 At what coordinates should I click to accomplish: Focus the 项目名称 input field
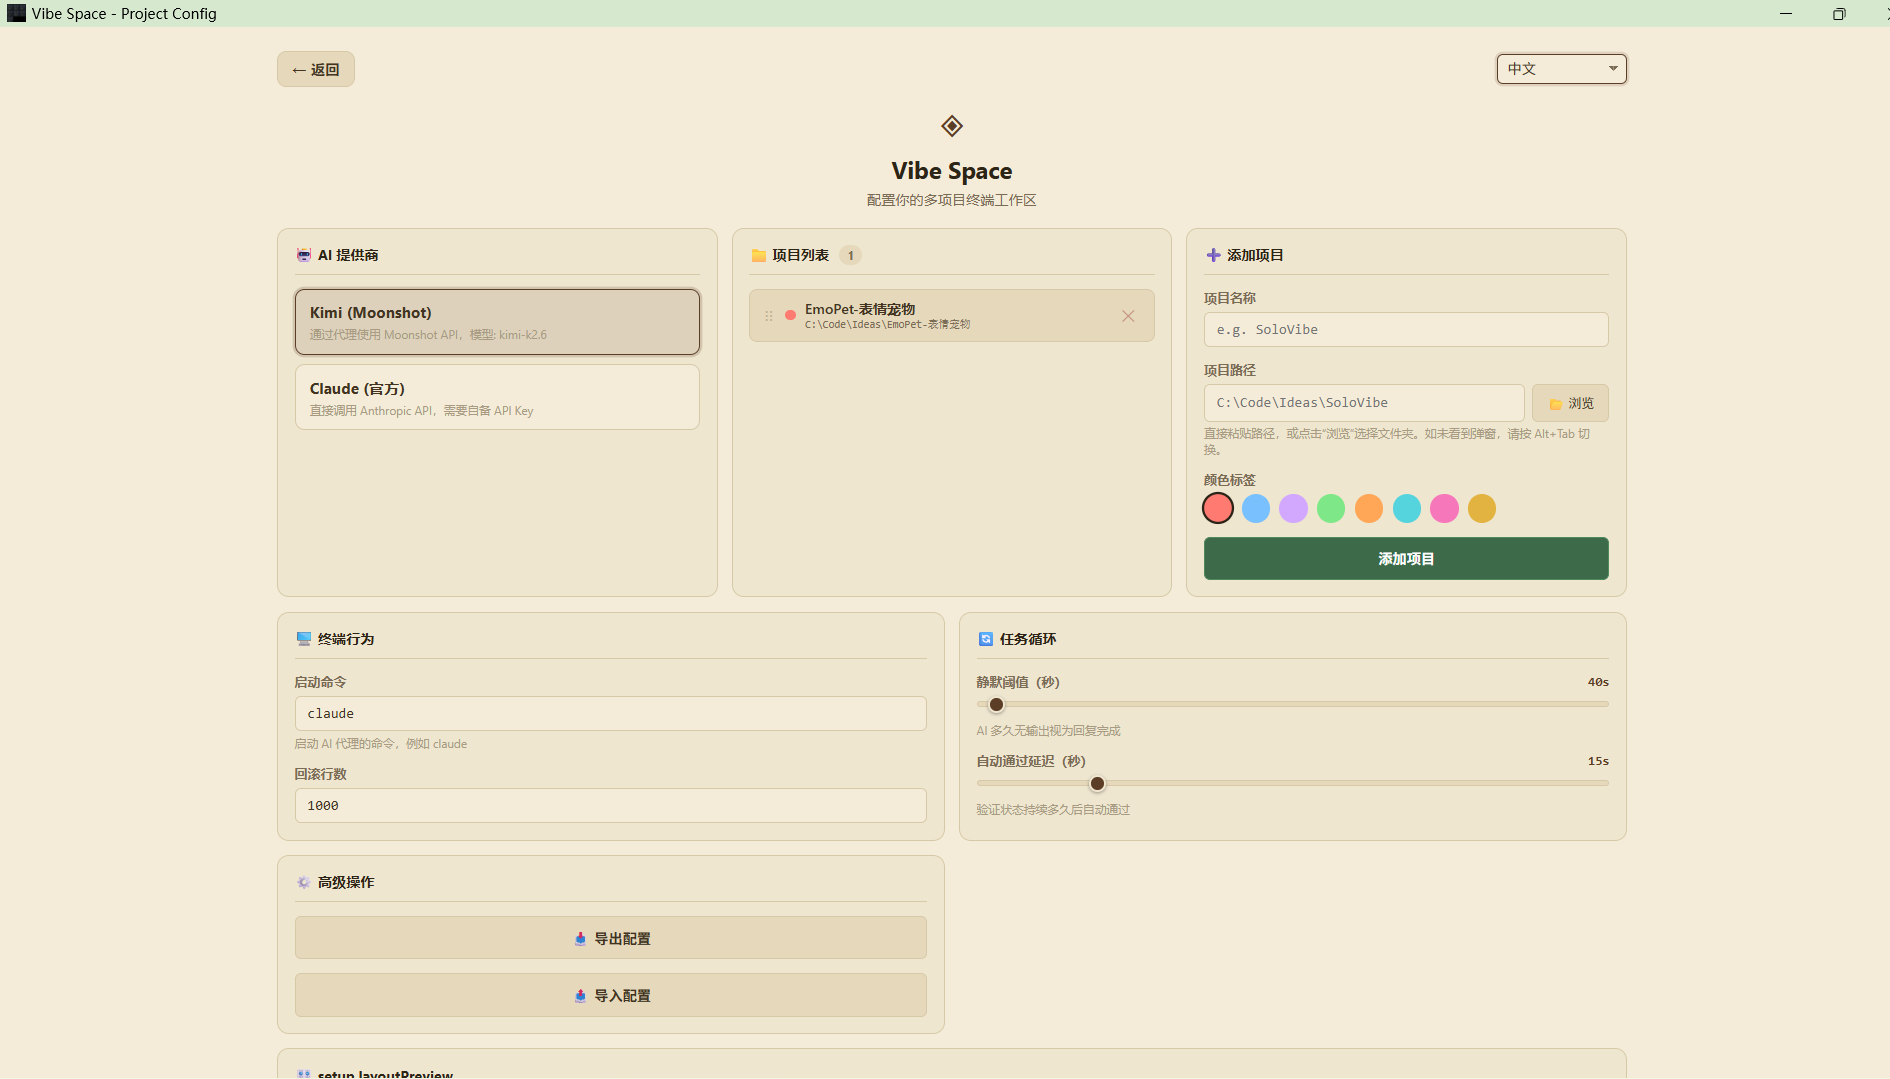[x=1406, y=329]
